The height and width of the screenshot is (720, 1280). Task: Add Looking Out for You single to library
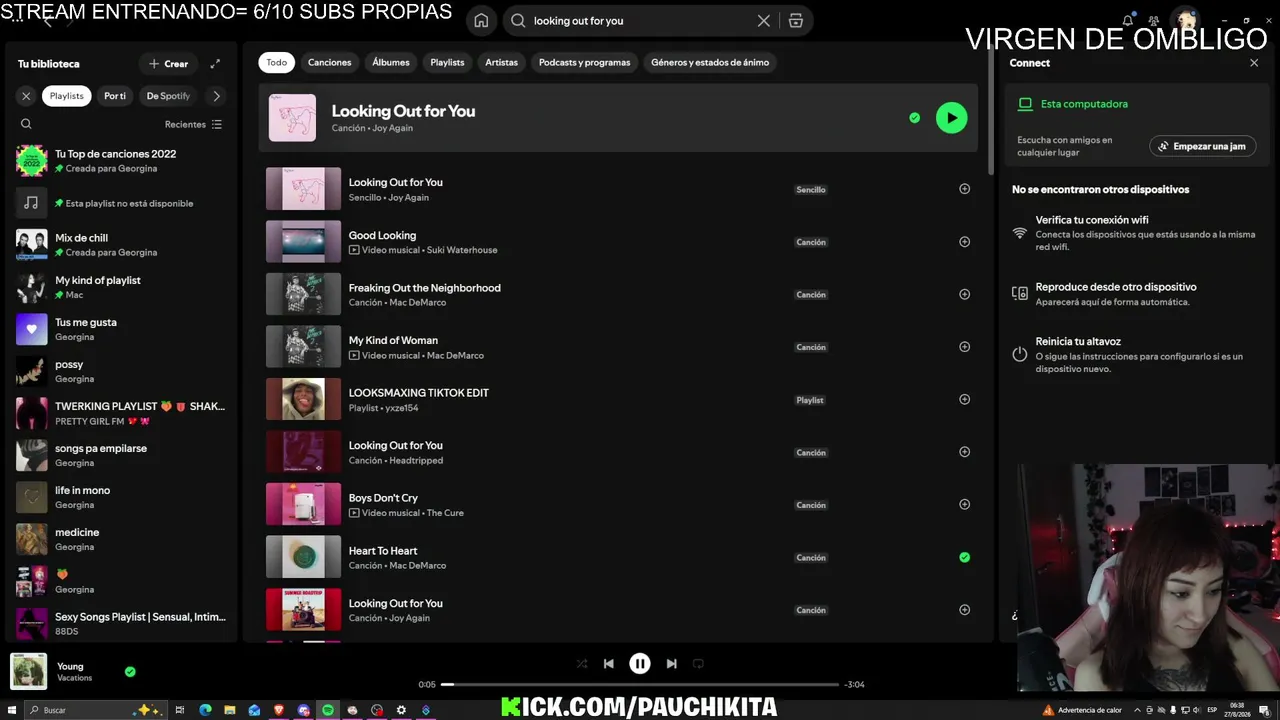pos(964,189)
